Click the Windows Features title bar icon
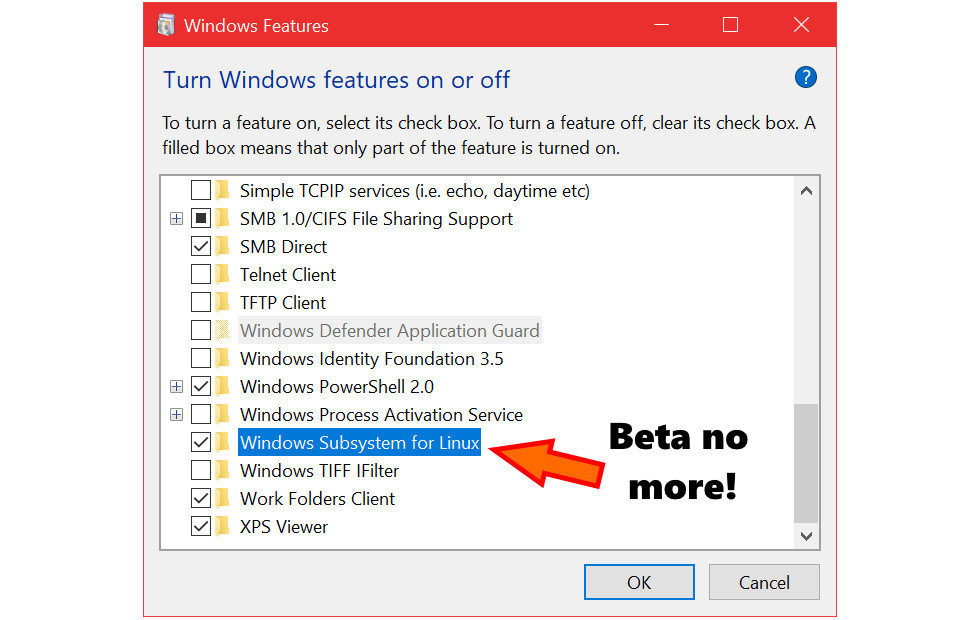This screenshot has width=980, height=620. (166, 26)
